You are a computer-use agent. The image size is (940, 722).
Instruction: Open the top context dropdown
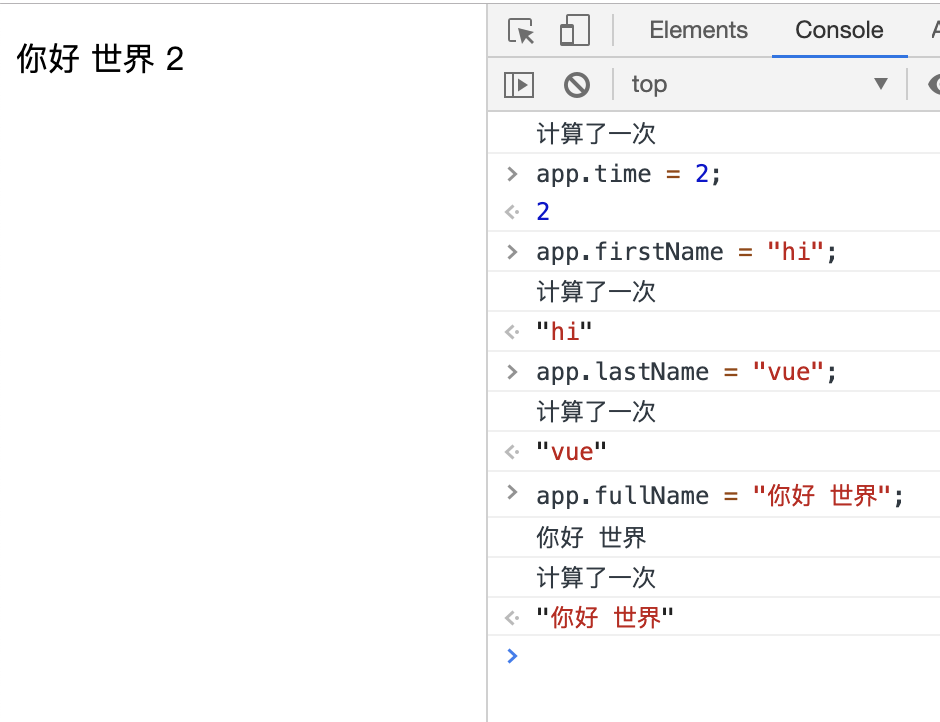click(x=761, y=85)
